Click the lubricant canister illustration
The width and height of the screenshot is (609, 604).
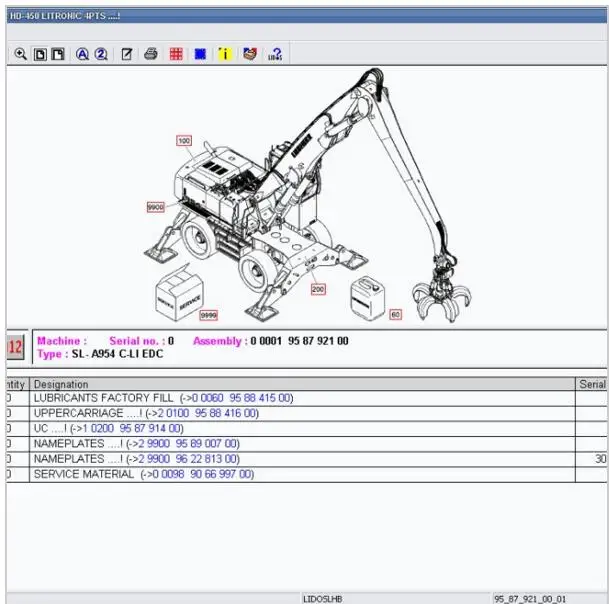pyautogui.click(x=367, y=298)
